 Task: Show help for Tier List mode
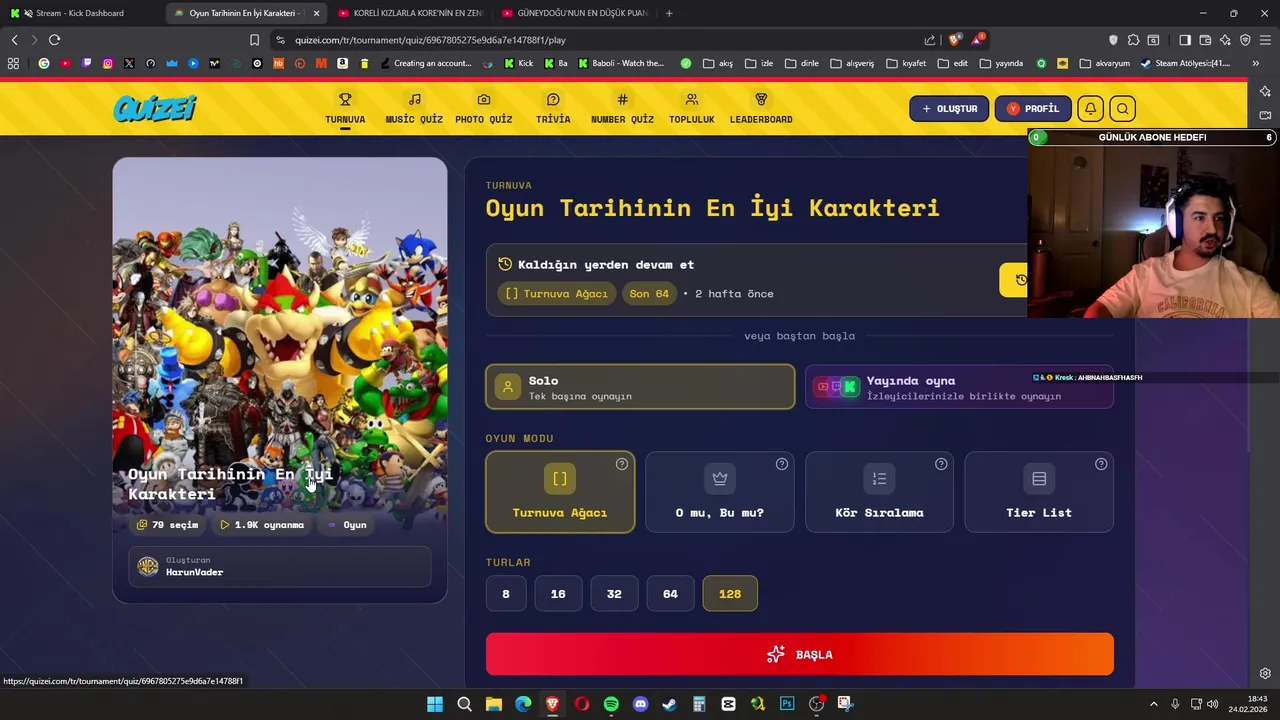[1101, 464]
